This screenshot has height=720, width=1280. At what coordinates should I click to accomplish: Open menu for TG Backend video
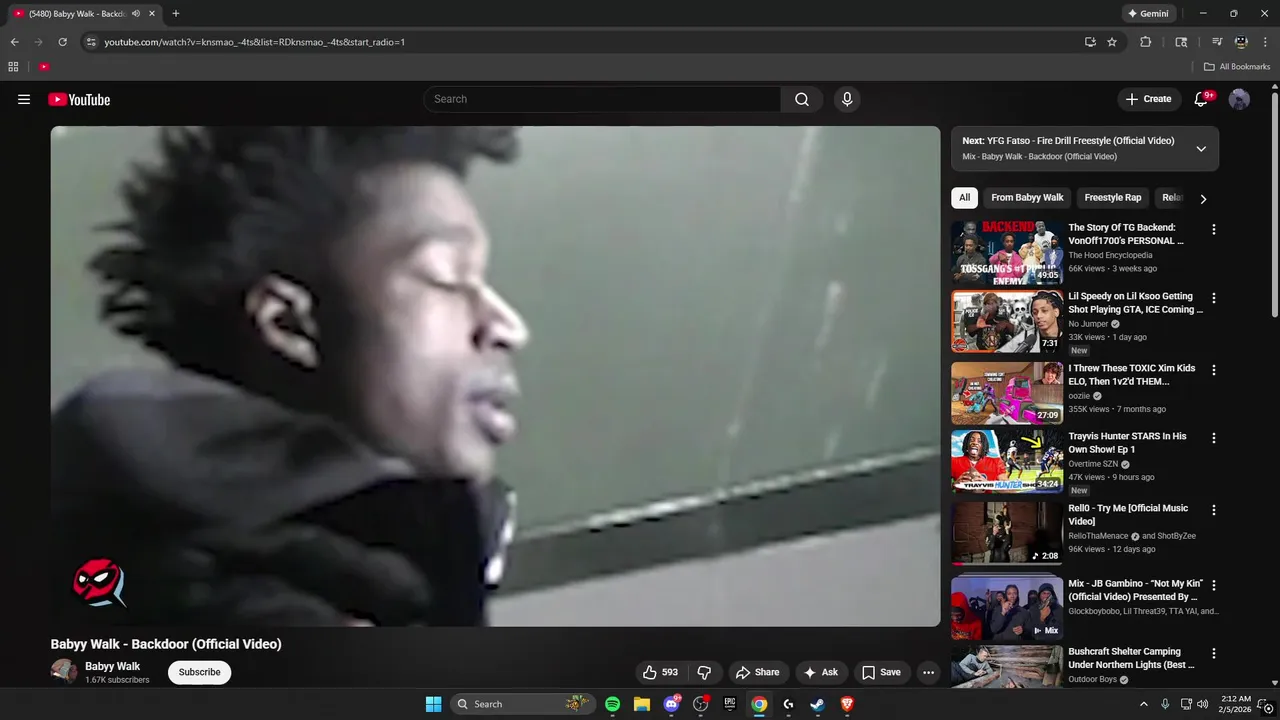tap(1214, 229)
